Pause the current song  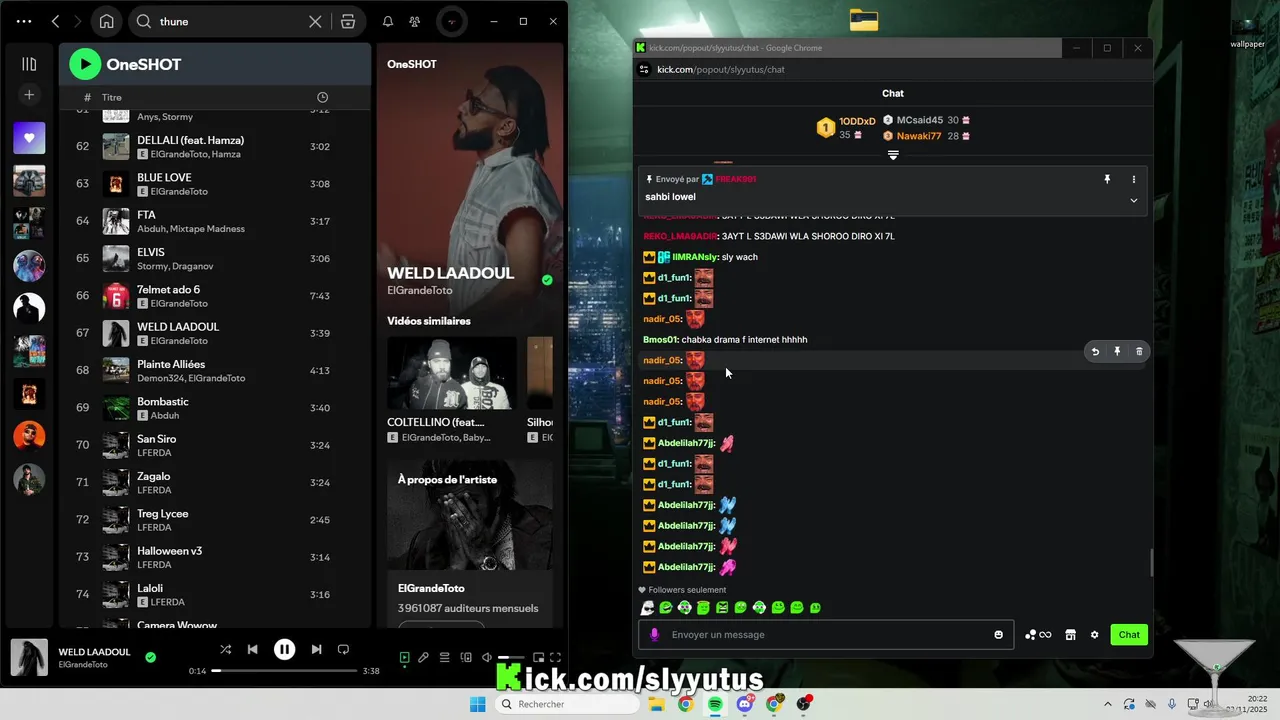point(284,649)
